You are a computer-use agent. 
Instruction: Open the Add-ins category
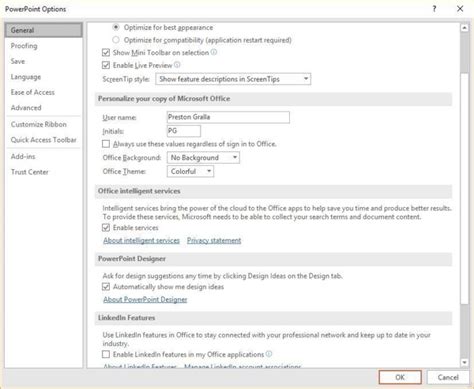pyautogui.click(x=23, y=156)
